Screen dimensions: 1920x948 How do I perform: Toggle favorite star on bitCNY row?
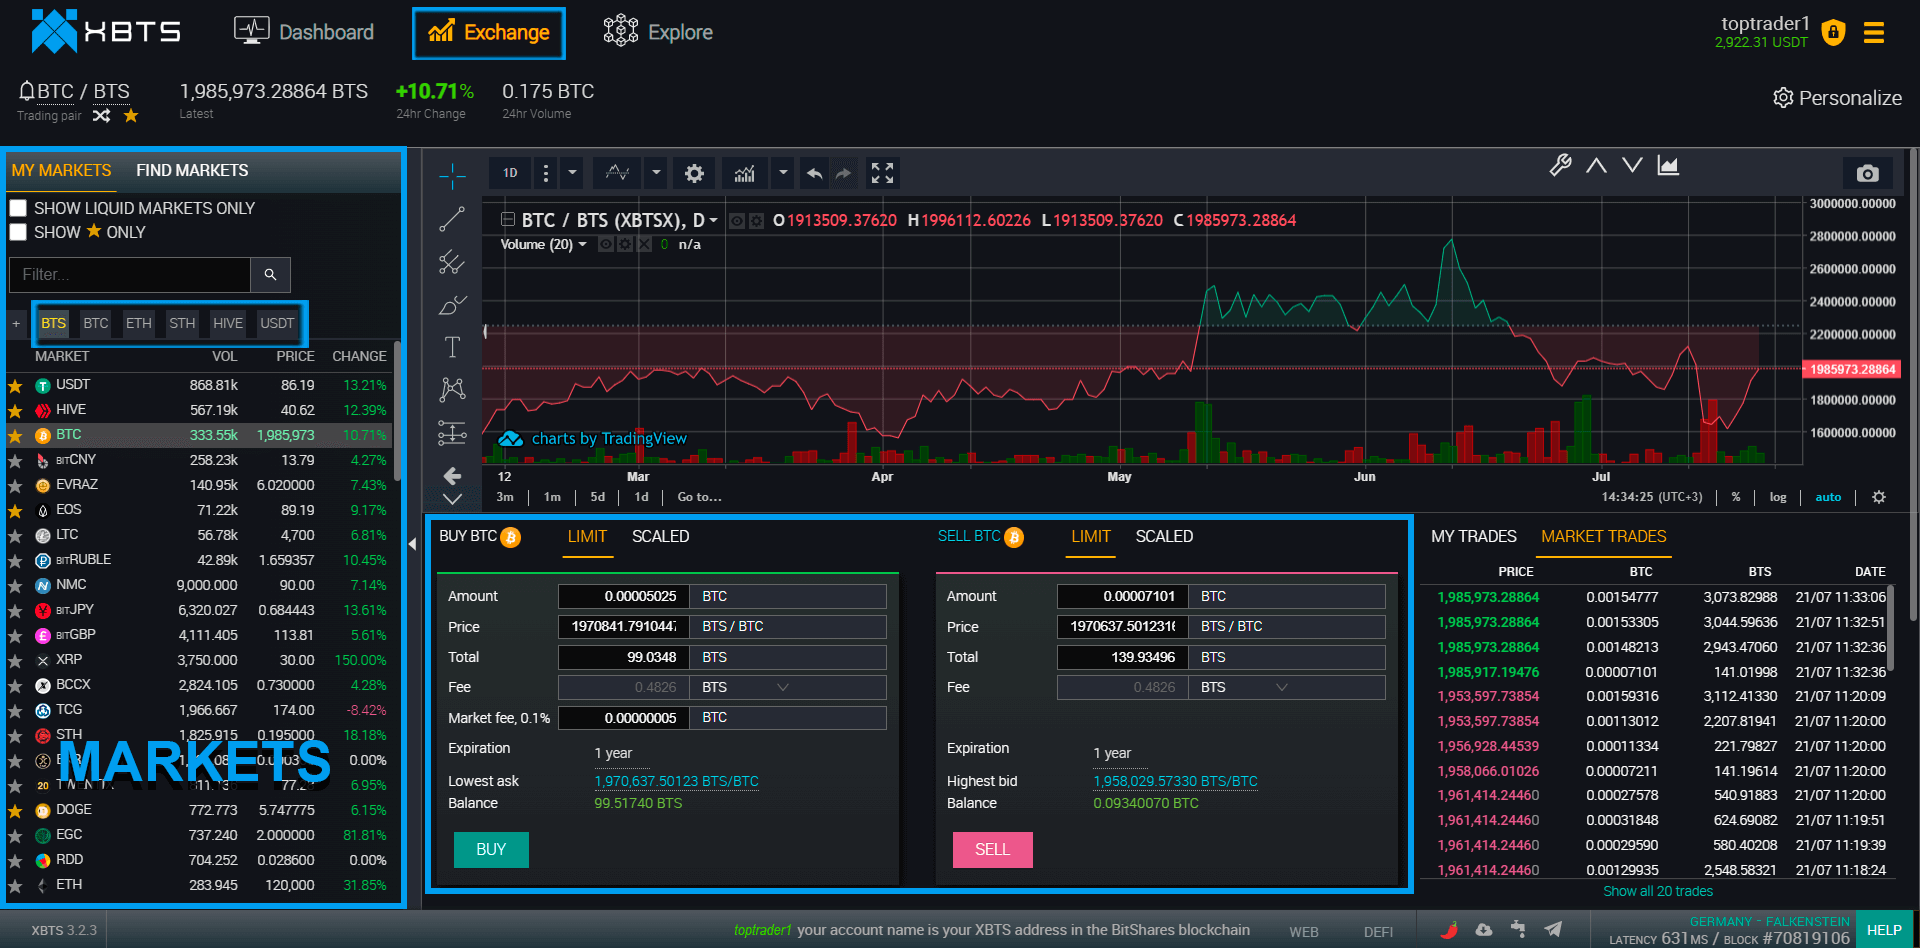(x=15, y=461)
